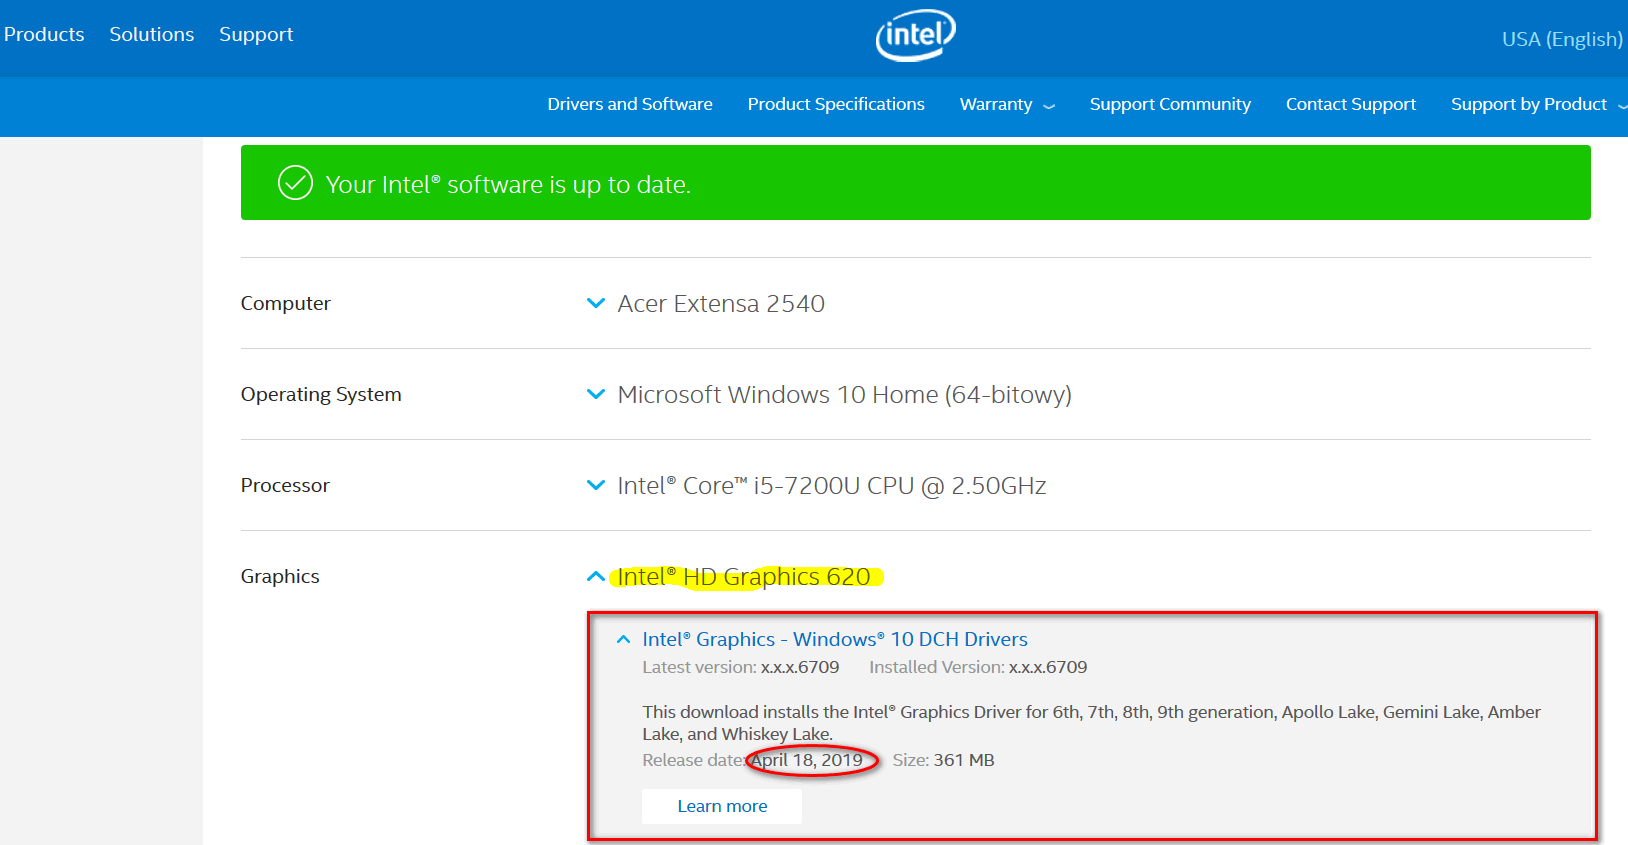Image resolution: width=1628 pixels, height=845 pixels.
Task: Click the software is up to date banner
Action: 916,182
